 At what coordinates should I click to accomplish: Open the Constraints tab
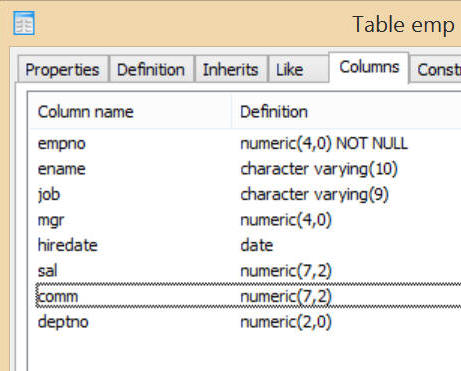coord(436,69)
